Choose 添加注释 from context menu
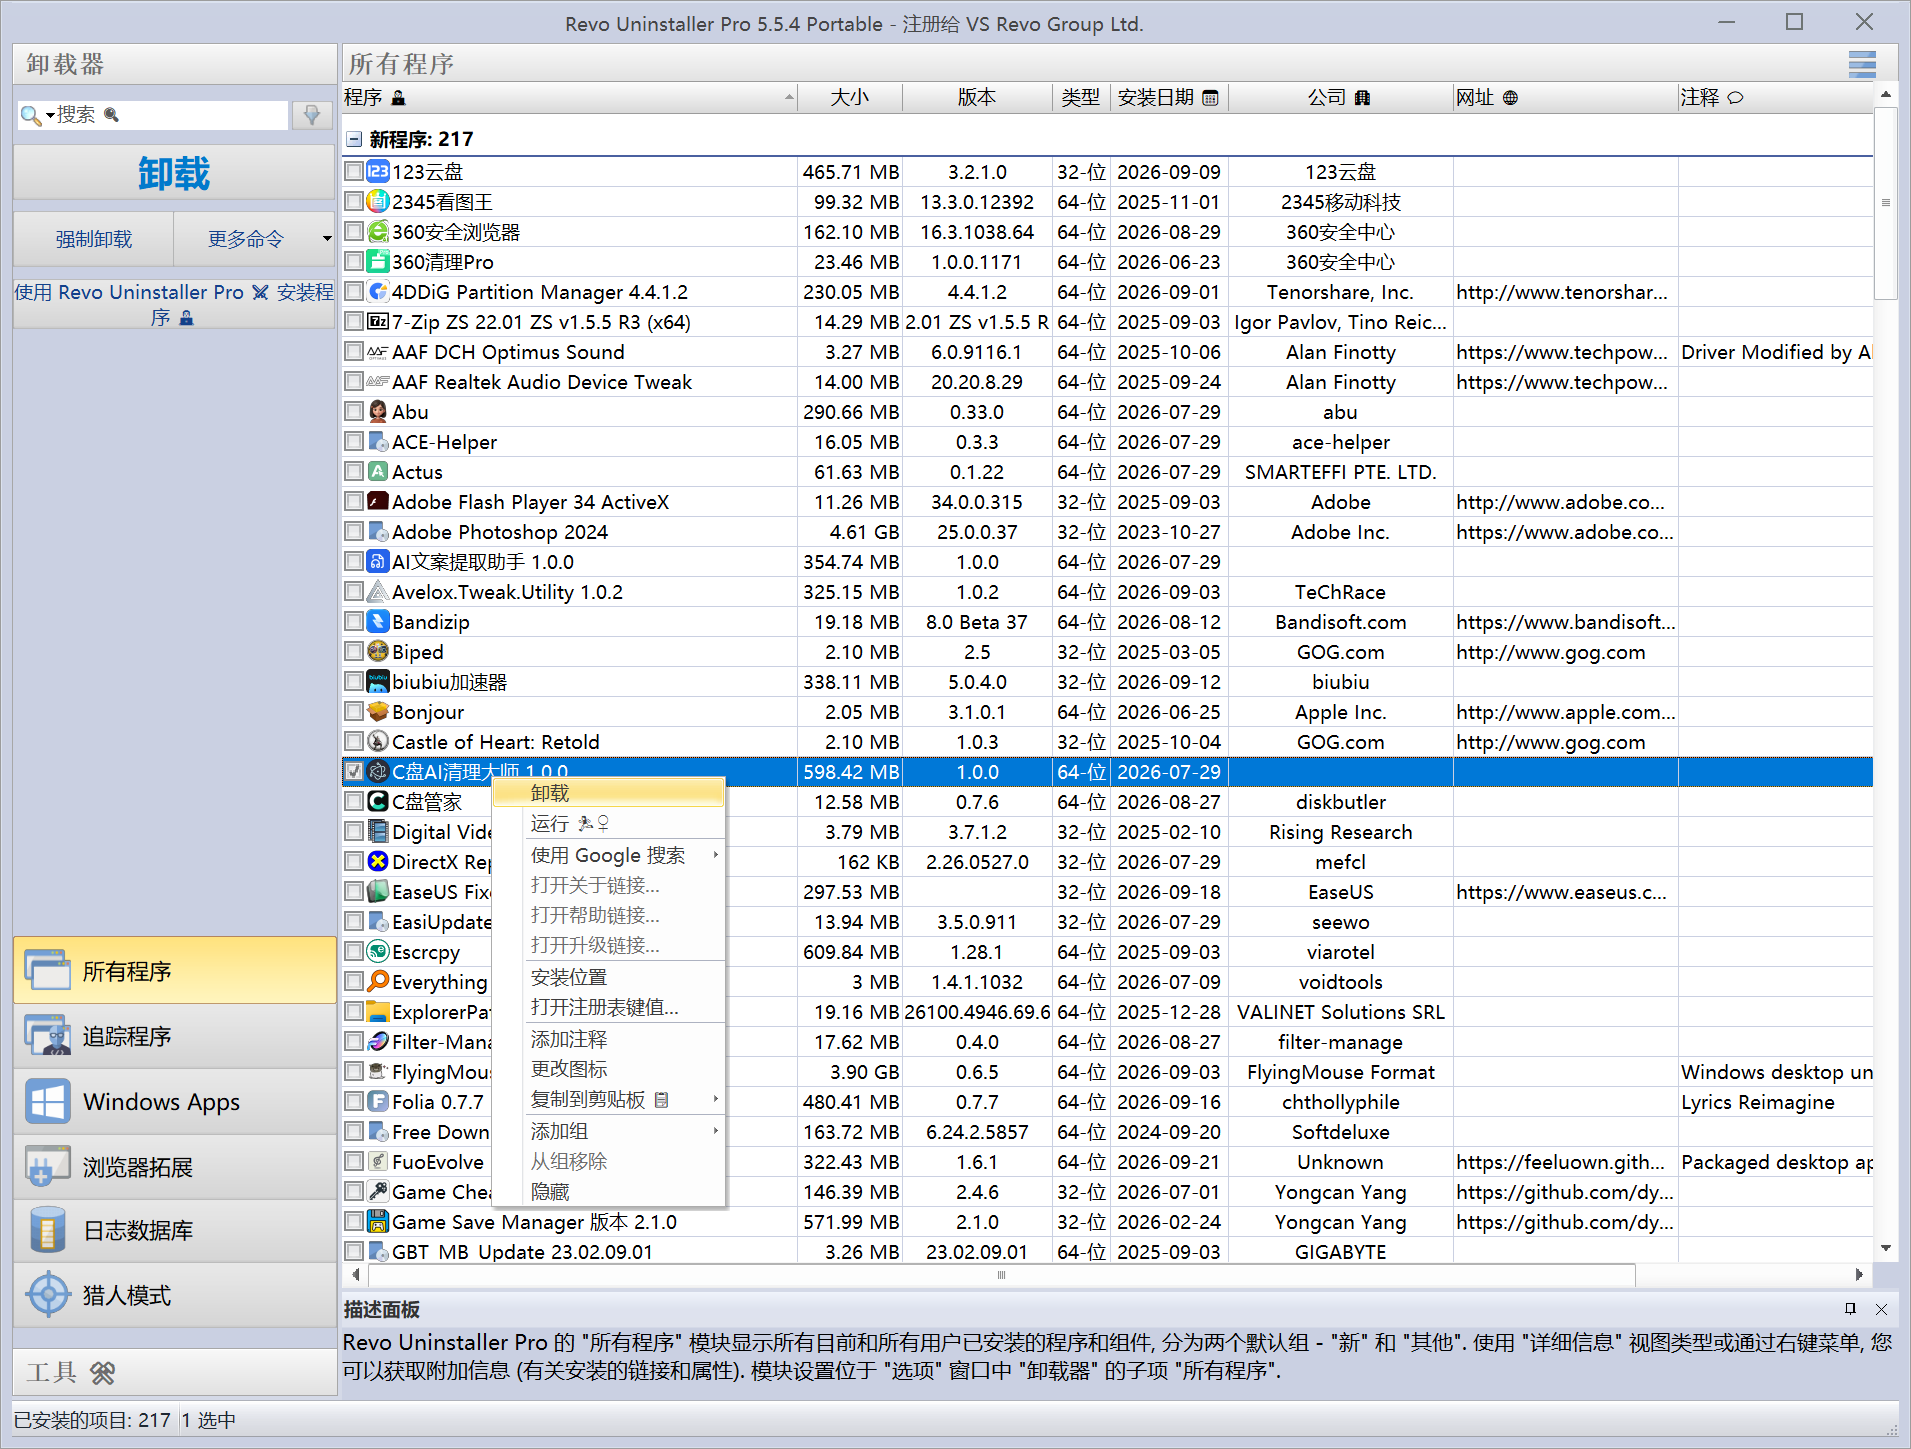 (609, 1039)
